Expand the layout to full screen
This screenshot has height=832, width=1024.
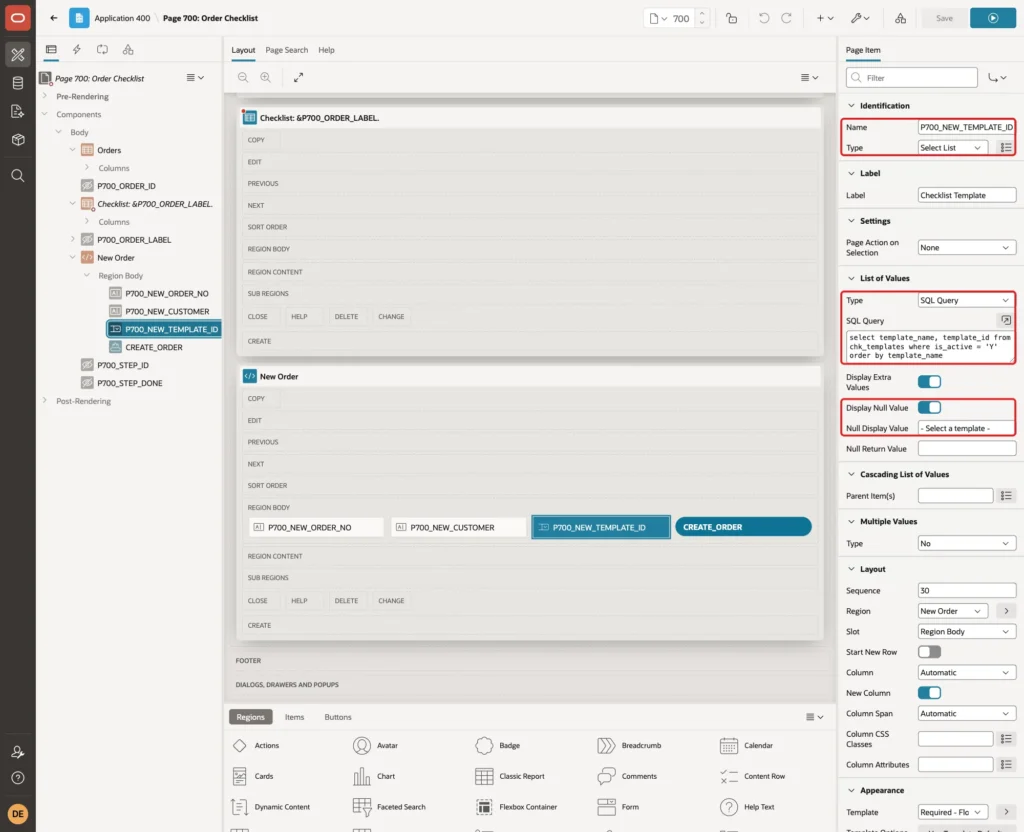[x=298, y=77]
